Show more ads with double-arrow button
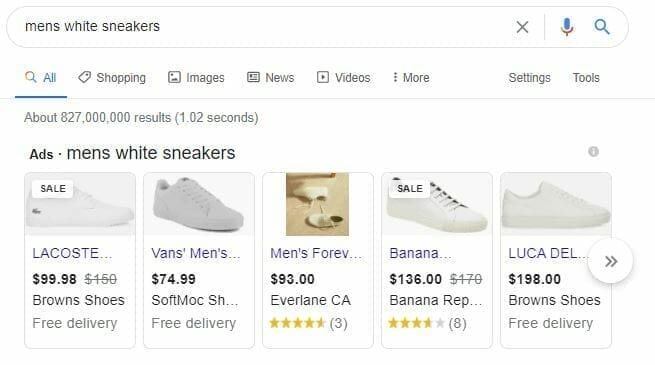 [x=611, y=261]
